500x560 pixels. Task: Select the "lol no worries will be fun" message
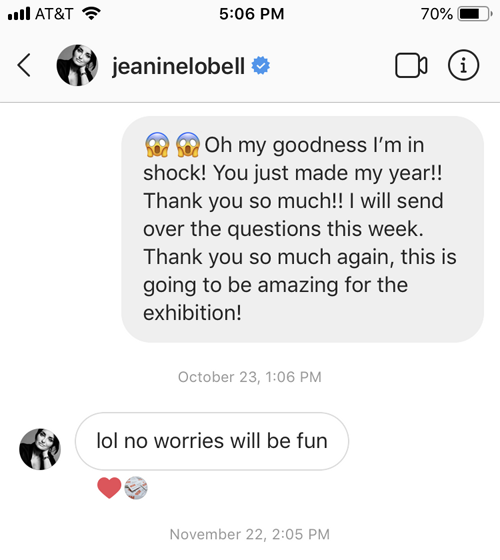(212, 441)
